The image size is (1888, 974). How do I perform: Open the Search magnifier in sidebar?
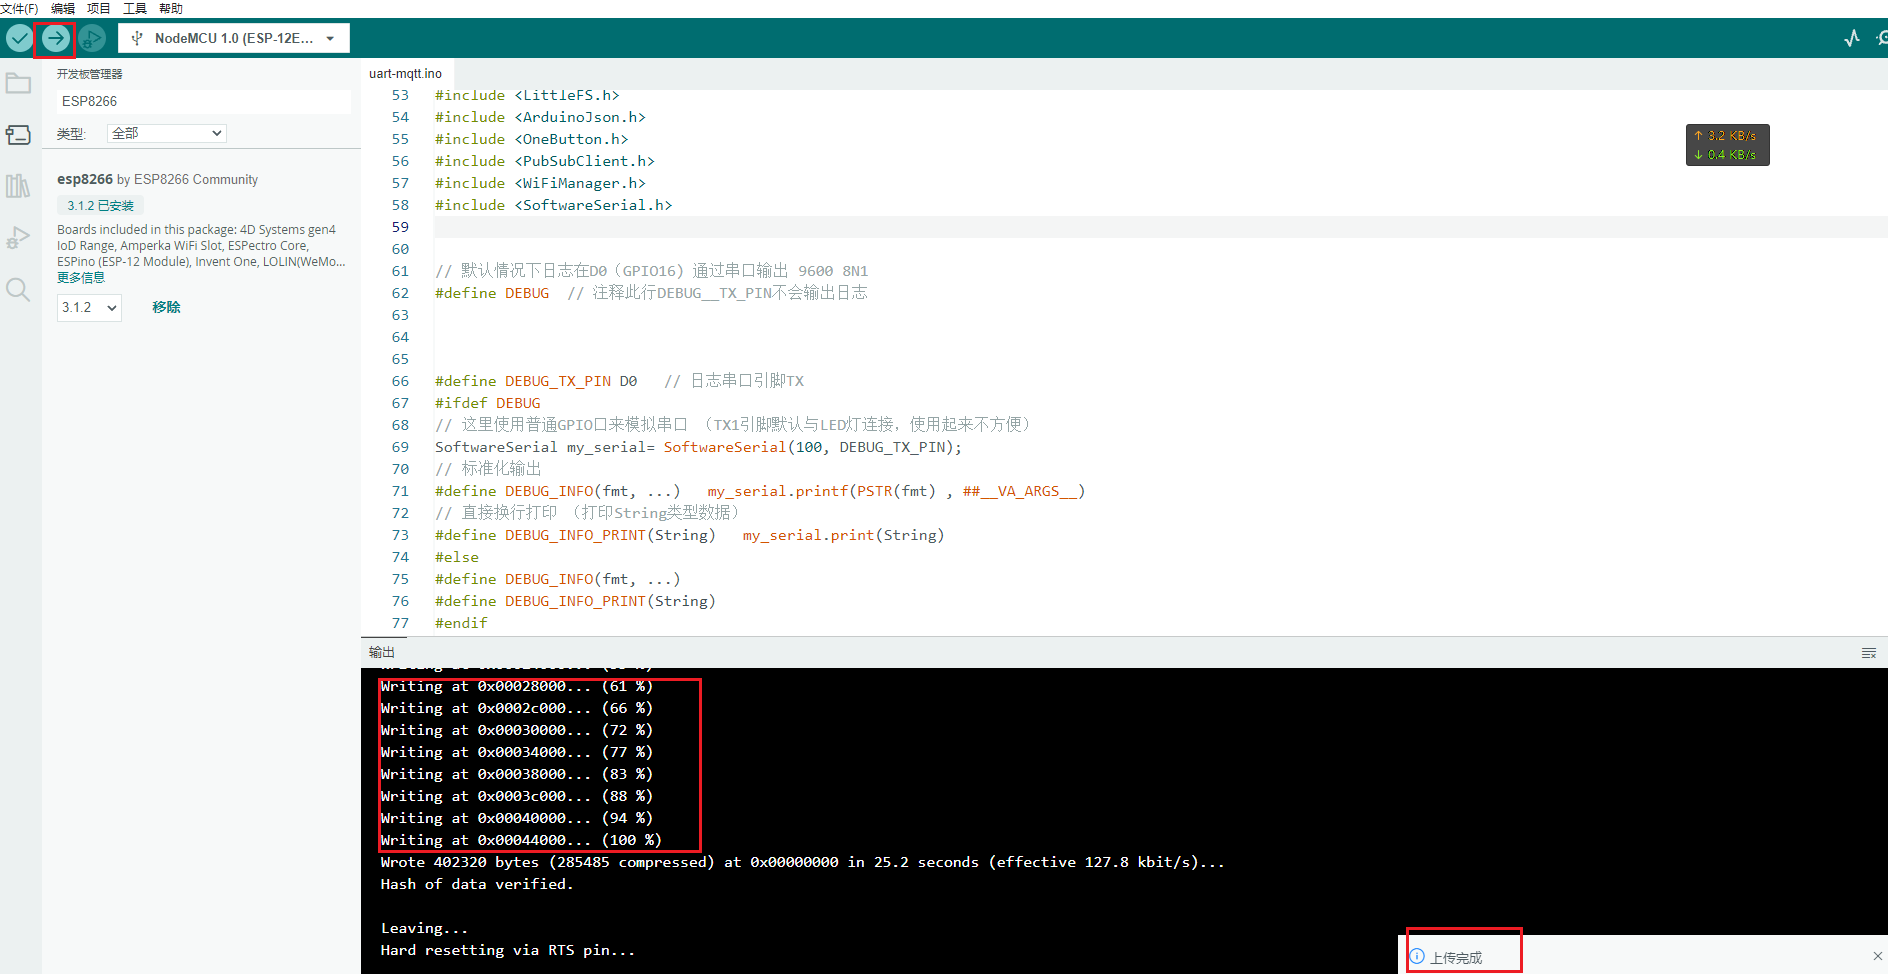click(18, 290)
